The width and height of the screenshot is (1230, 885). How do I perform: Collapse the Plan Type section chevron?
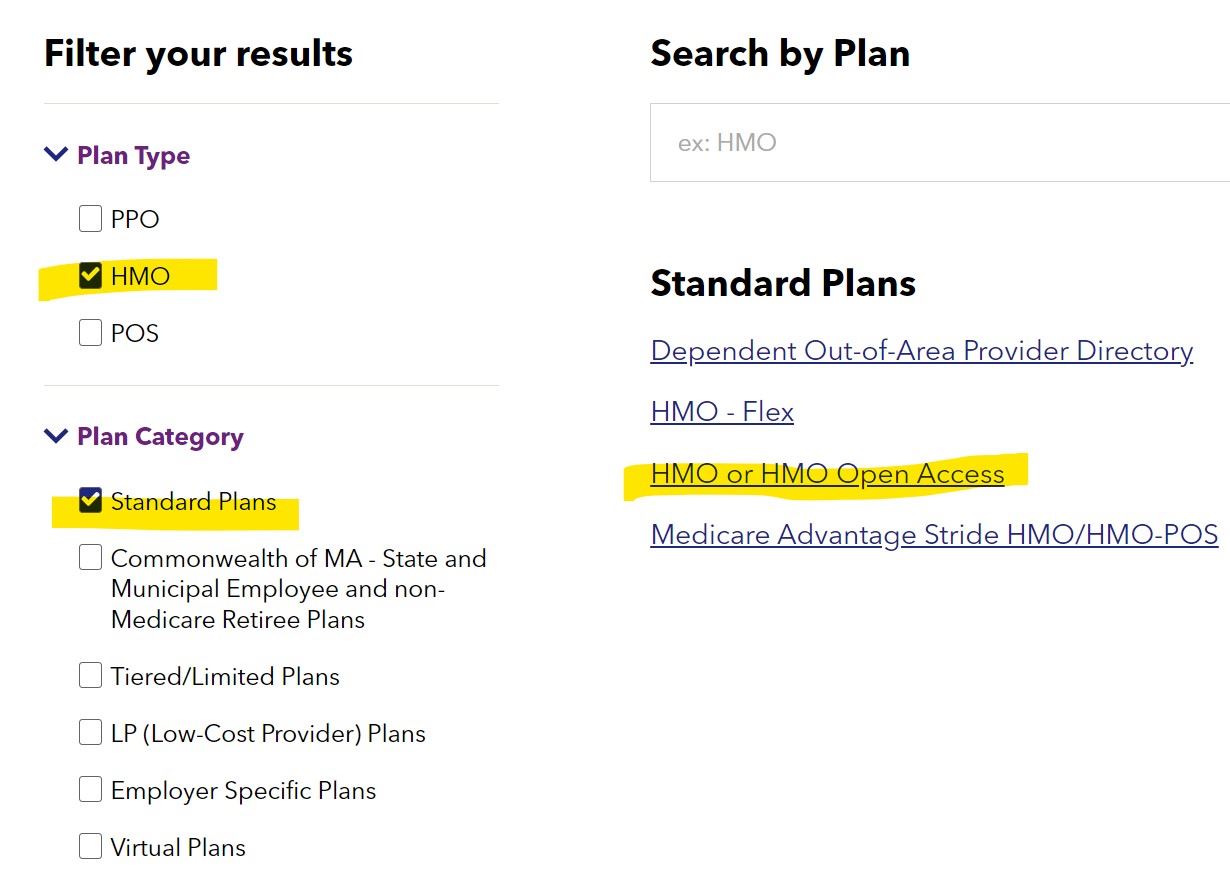pos(55,154)
